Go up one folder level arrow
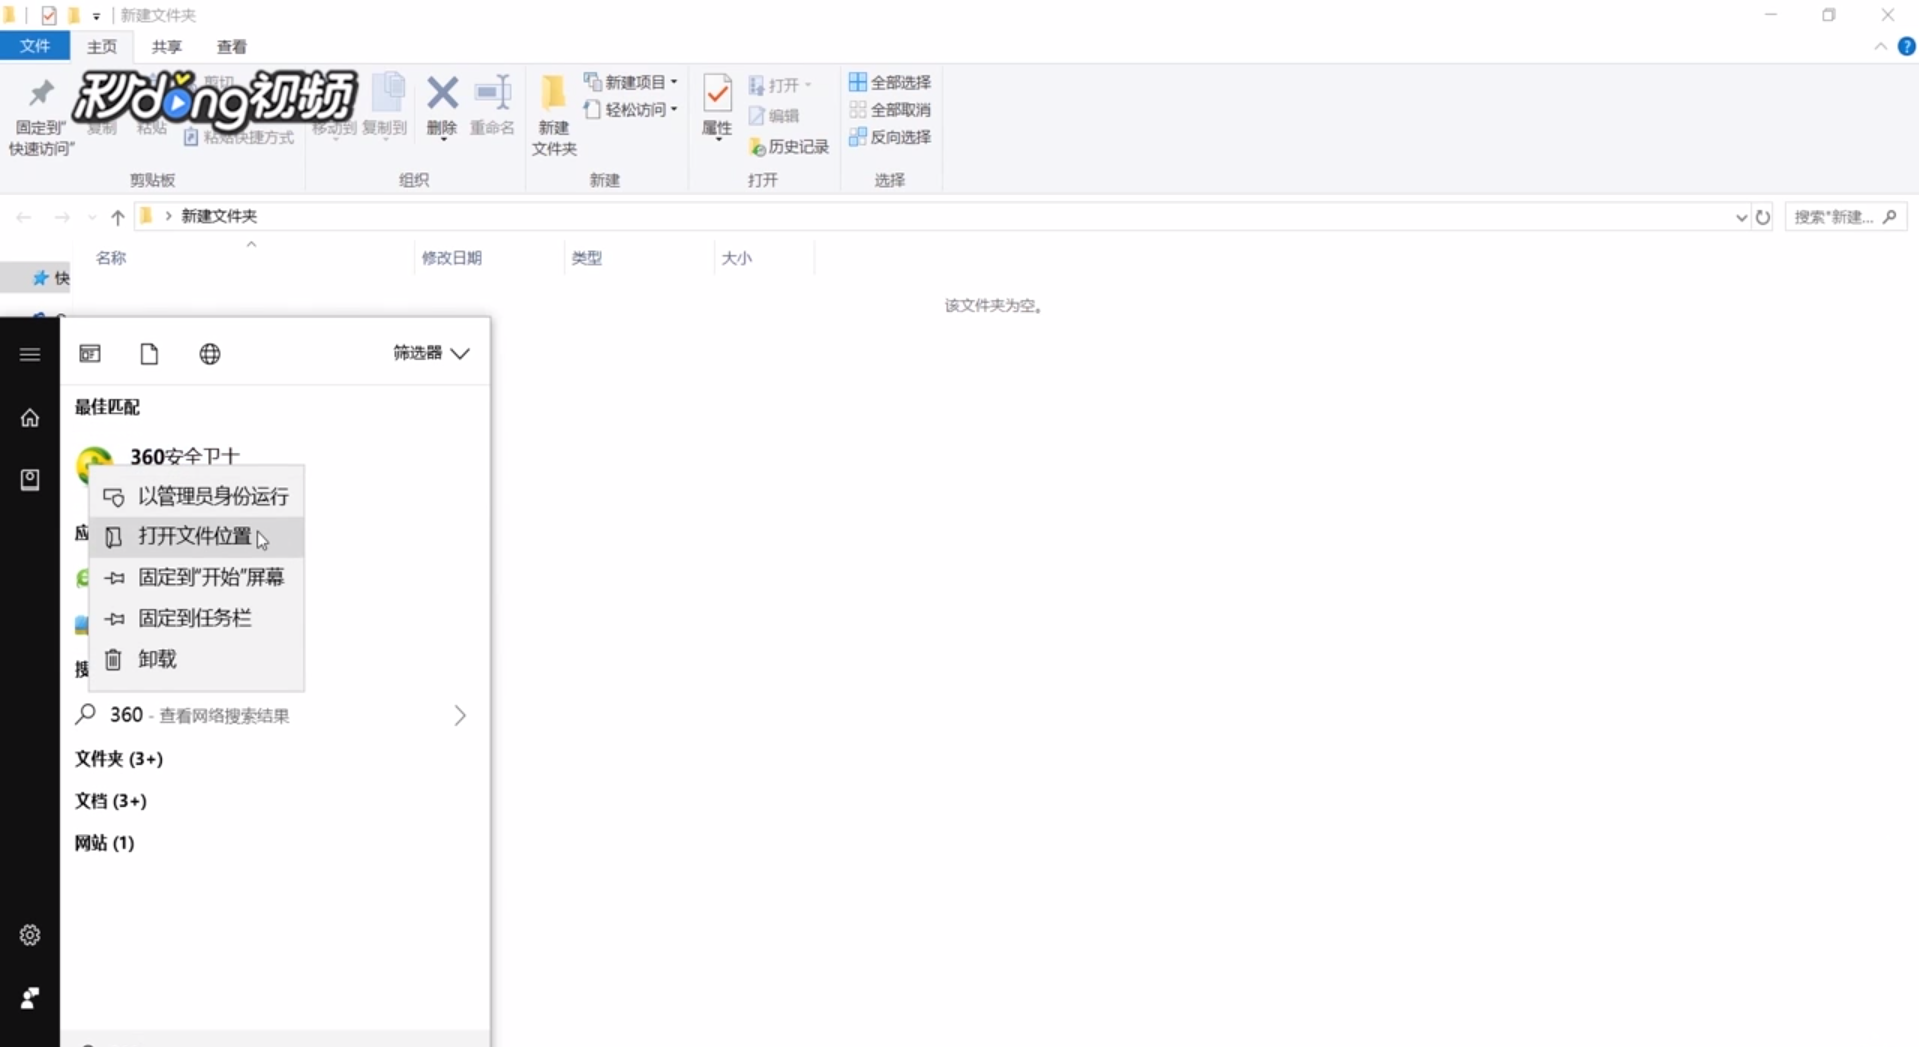 click(118, 217)
